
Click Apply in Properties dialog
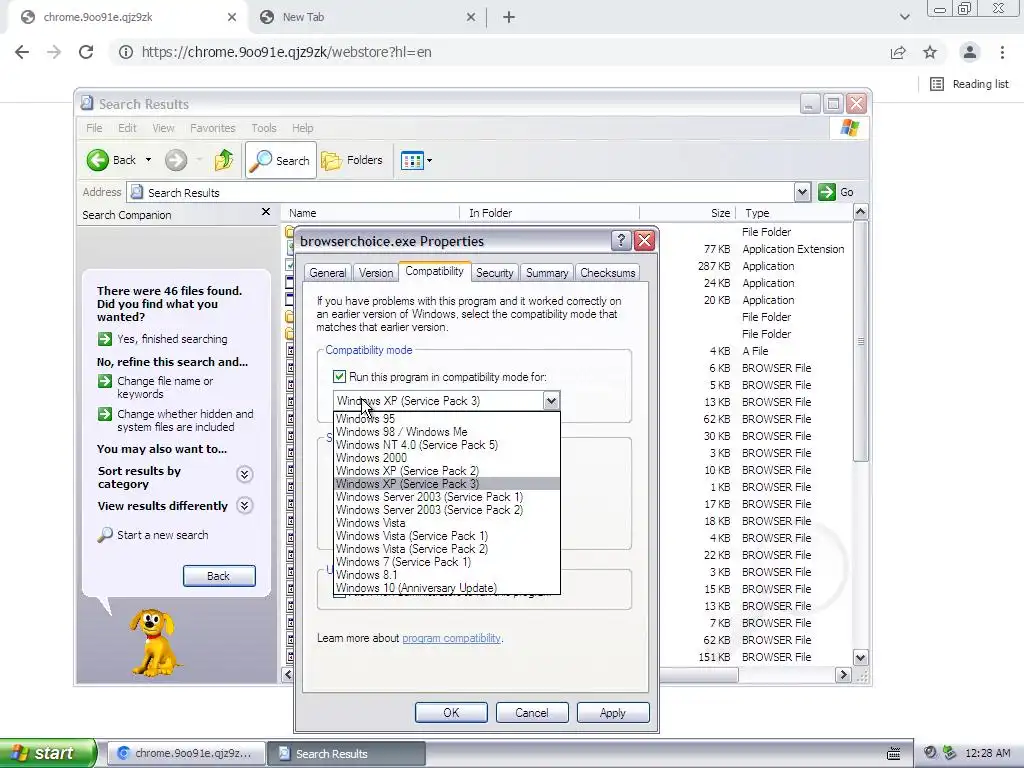pyautogui.click(x=613, y=712)
